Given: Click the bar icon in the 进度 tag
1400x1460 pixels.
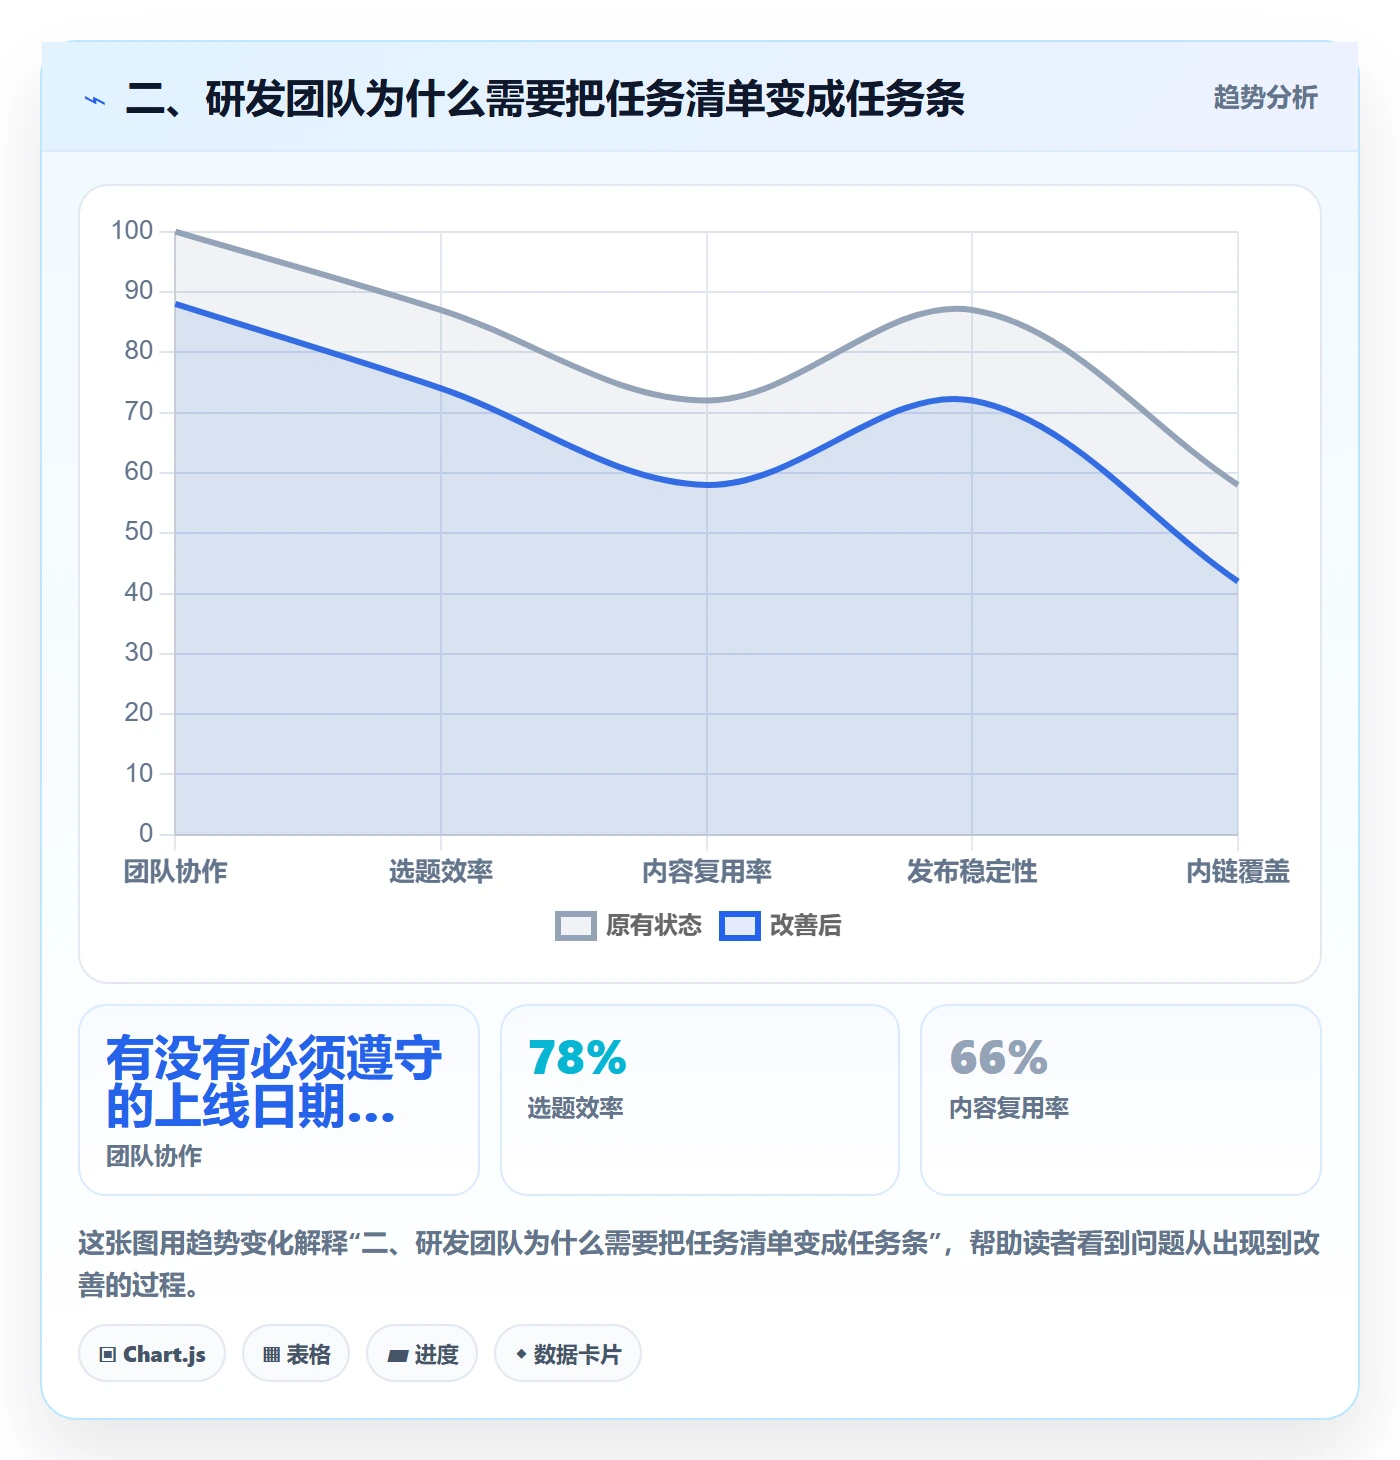Looking at the screenshot, I should coord(397,1356).
